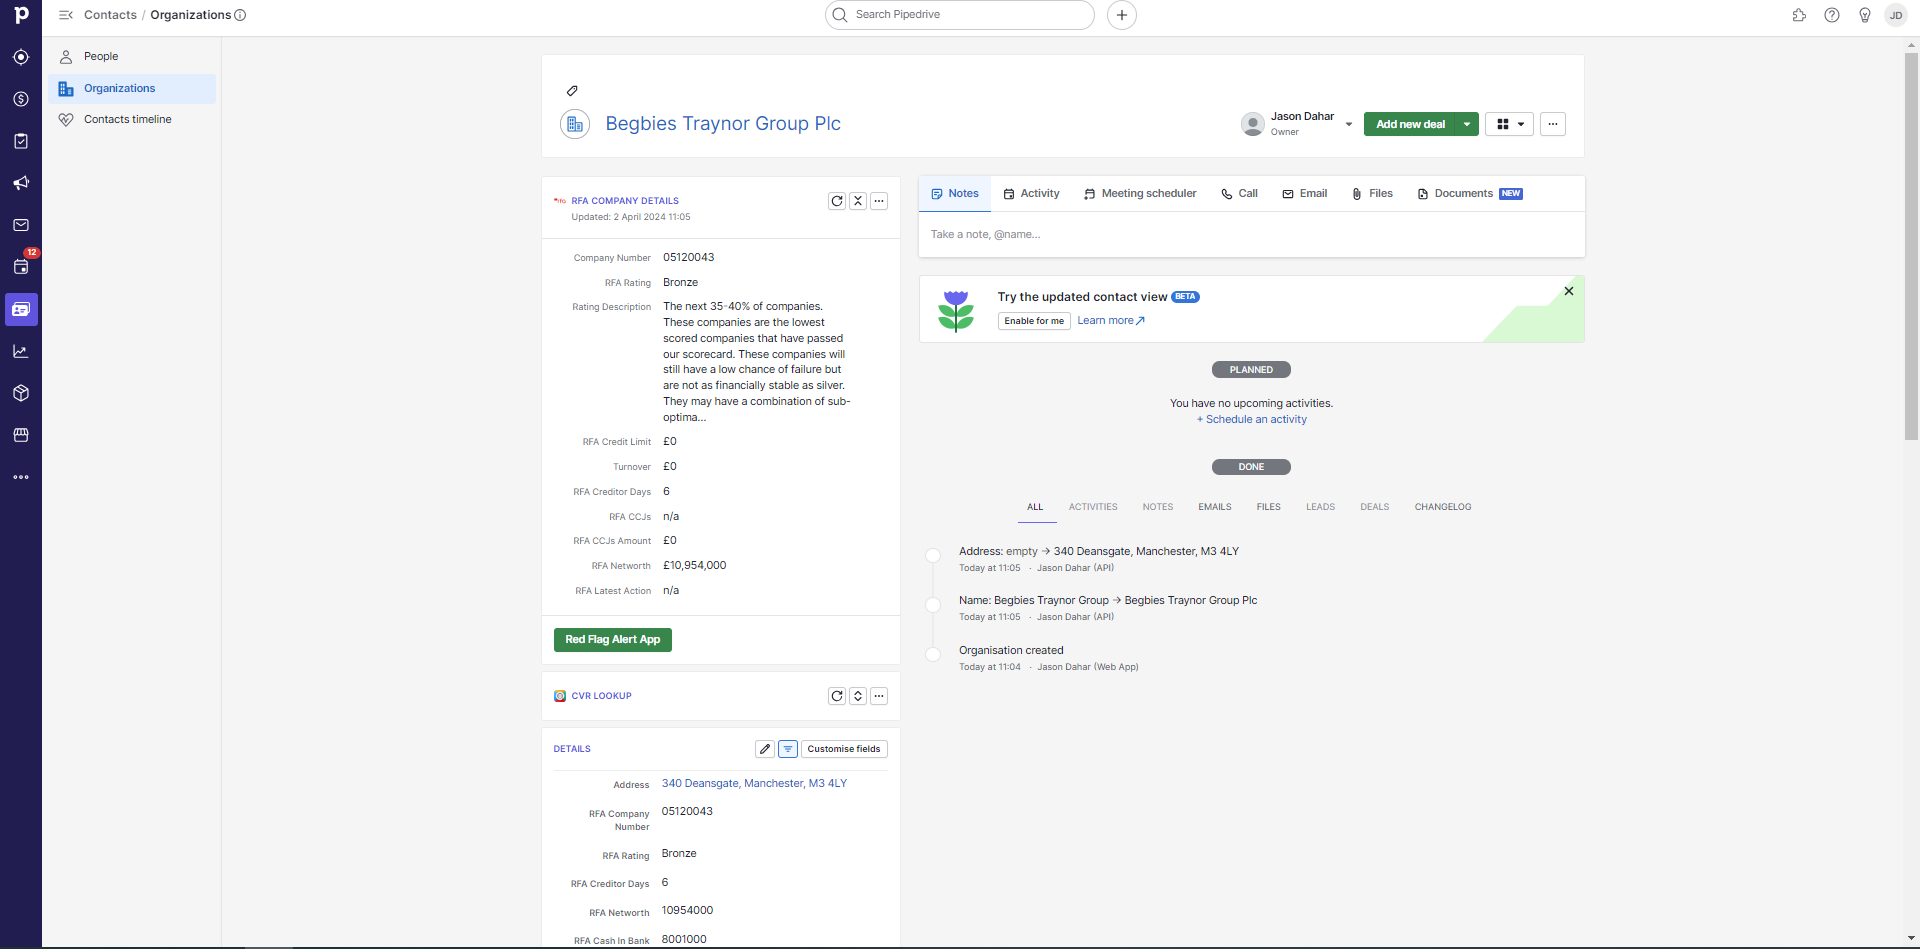
Task: Open the Email tab
Action: pos(1305,194)
